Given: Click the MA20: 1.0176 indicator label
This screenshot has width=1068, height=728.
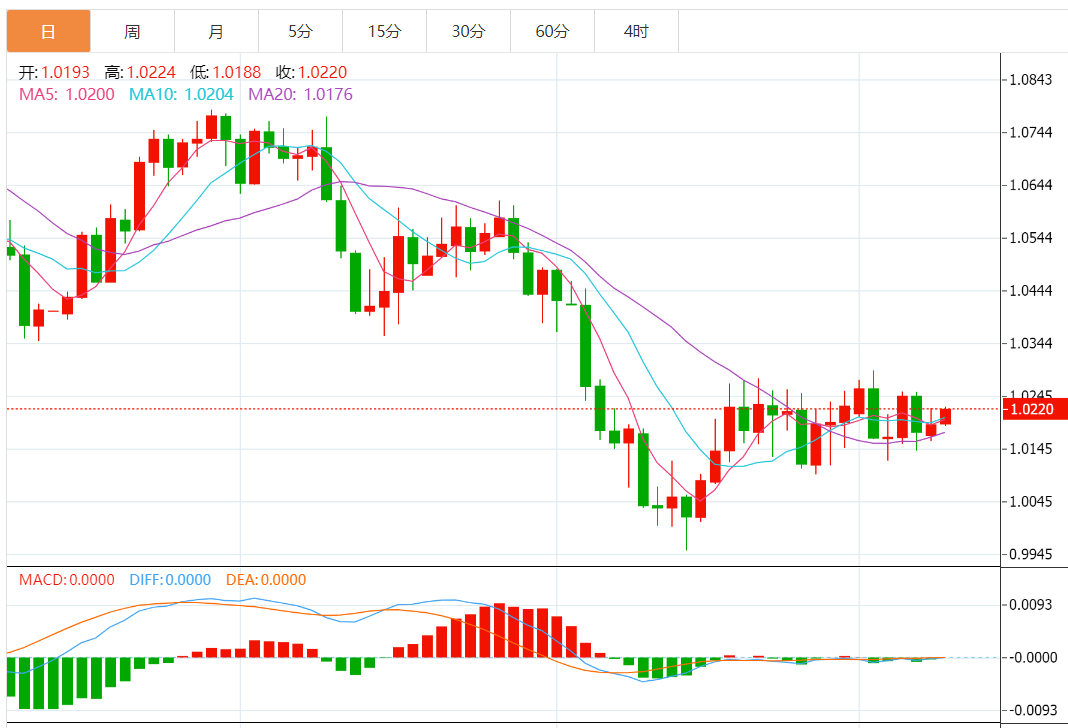Looking at the screenshot, I should click(x=300, y=95).
